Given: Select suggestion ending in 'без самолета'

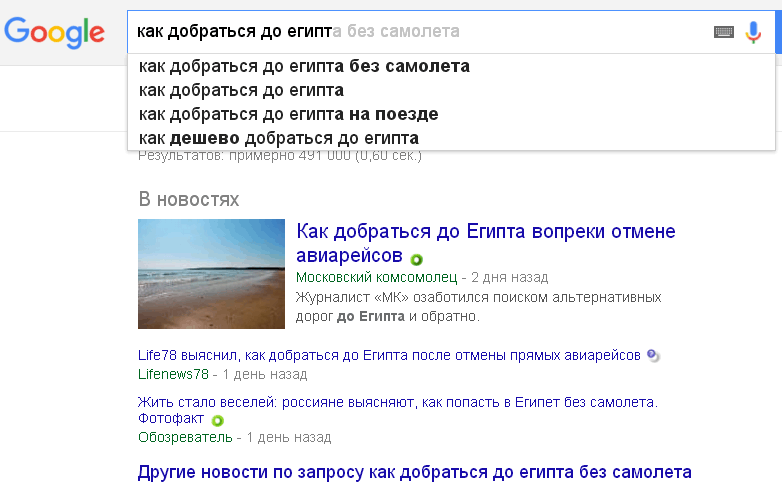Looking at the screenshot, I should click(304, 67).
